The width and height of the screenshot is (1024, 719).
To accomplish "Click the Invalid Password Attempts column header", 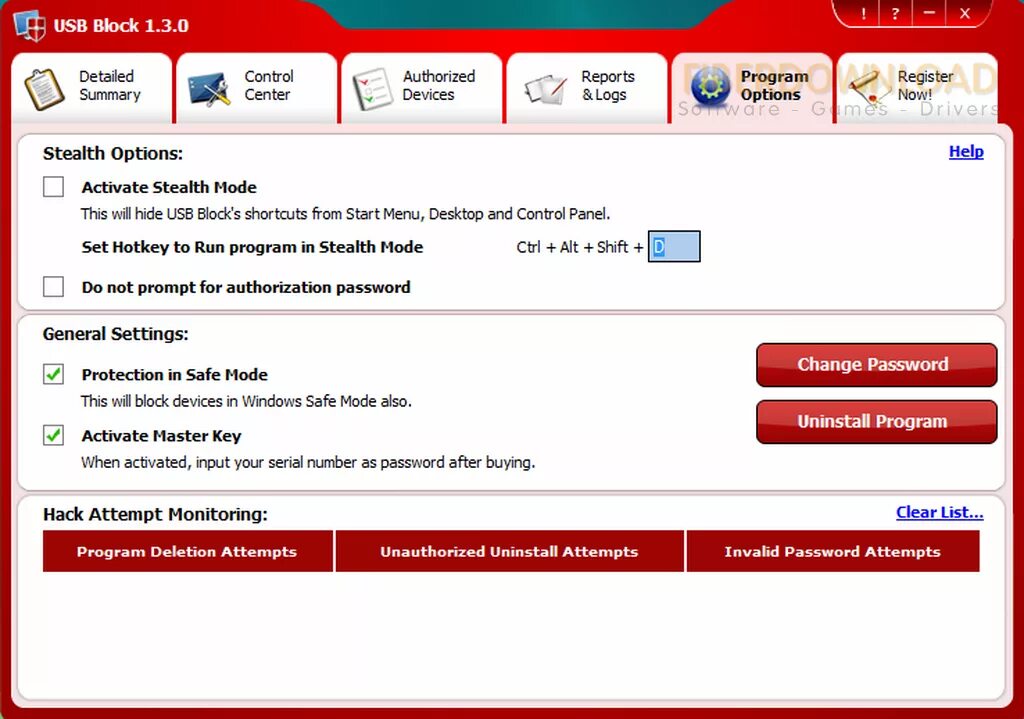I will pos(833,551).
